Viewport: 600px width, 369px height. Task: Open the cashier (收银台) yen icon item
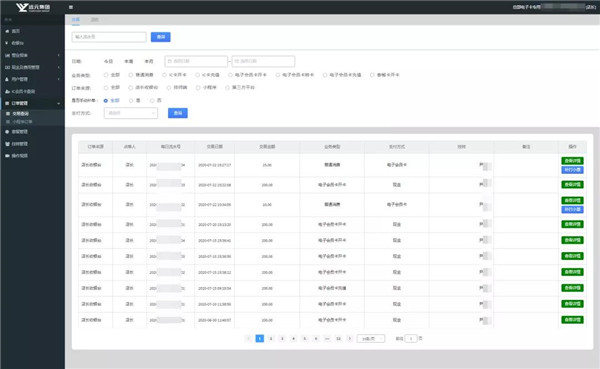7,43
